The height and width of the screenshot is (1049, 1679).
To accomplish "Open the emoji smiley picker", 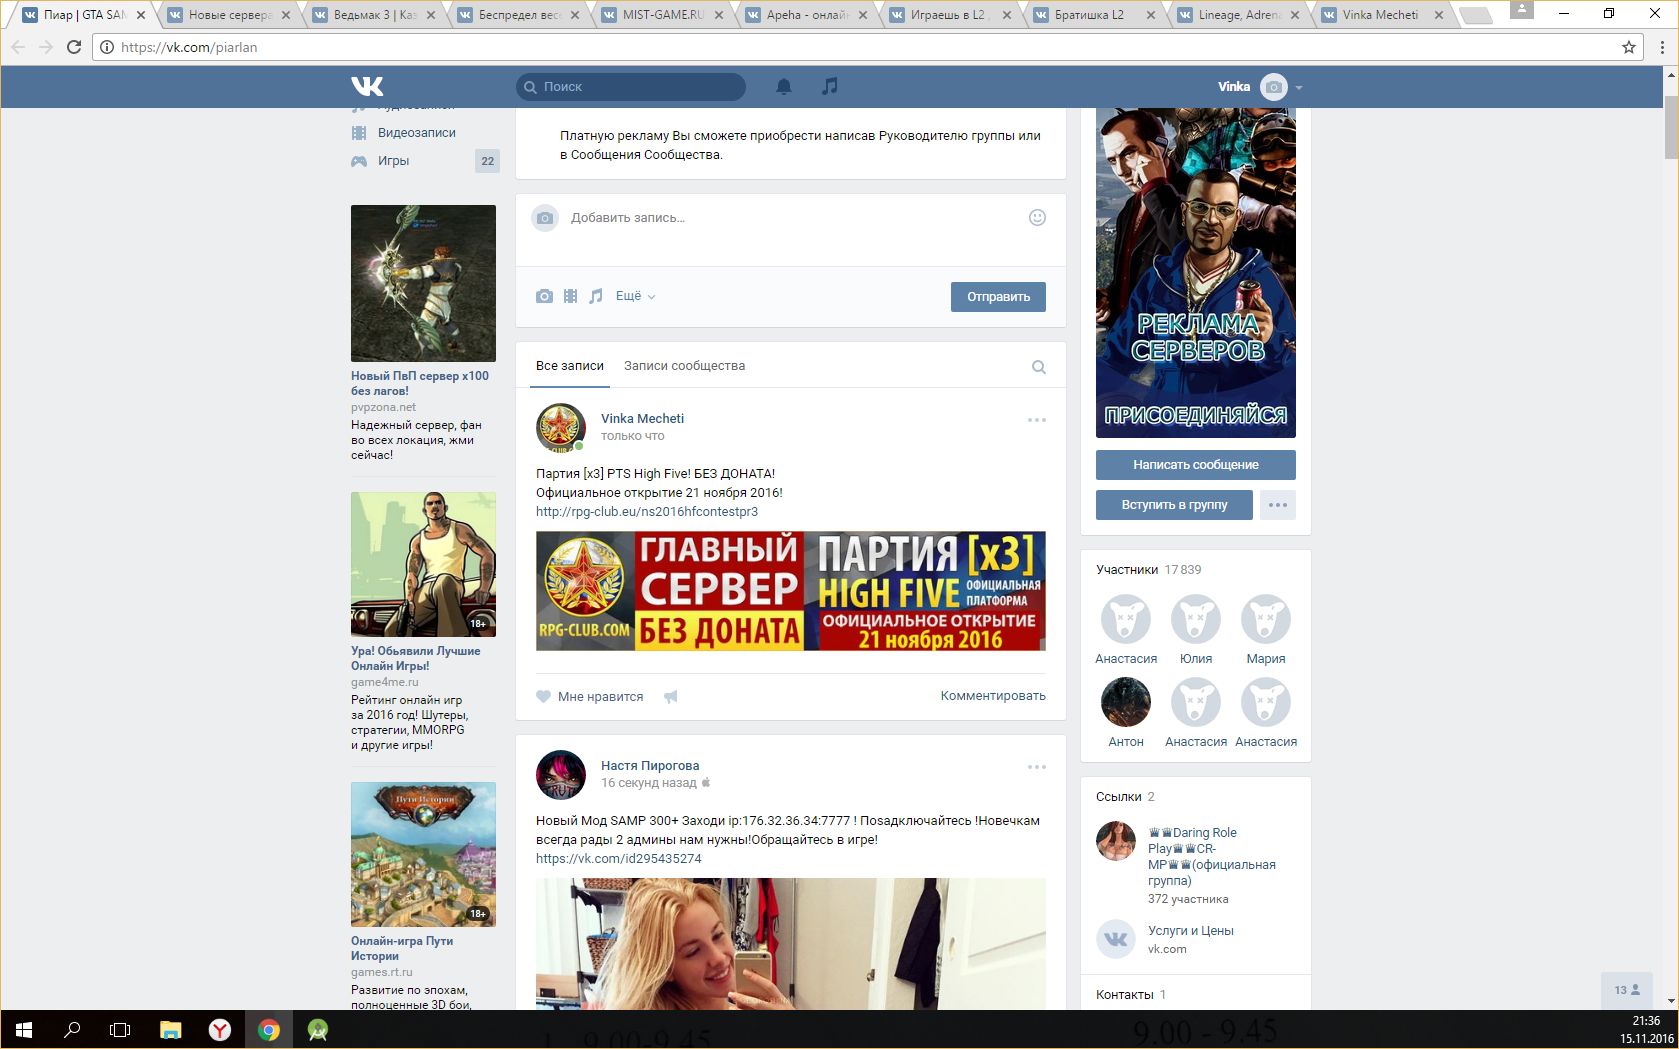I will coord(1037,218).
